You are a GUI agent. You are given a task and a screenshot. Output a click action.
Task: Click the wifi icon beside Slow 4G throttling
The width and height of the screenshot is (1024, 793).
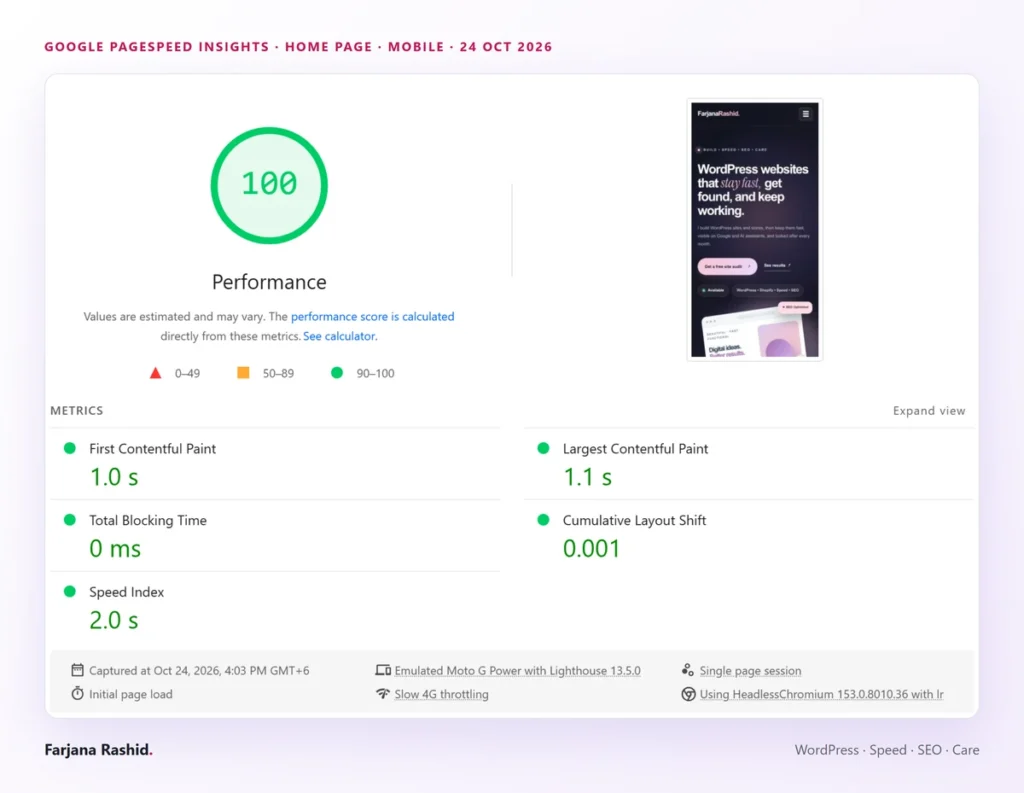[x=383, y=694]
